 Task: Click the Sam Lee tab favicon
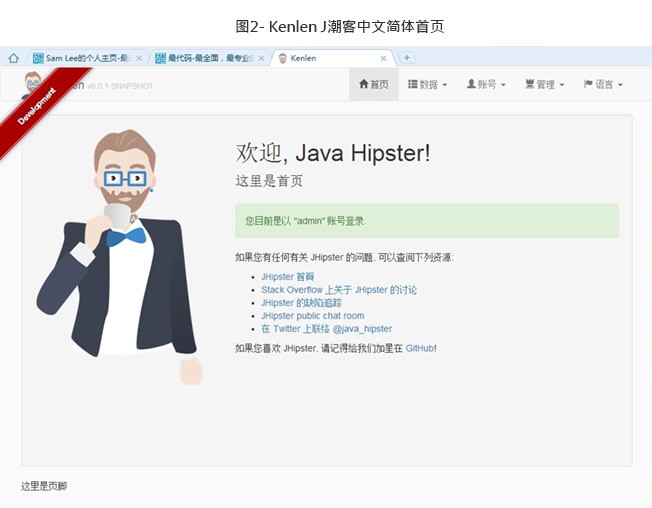coord(38,58)
